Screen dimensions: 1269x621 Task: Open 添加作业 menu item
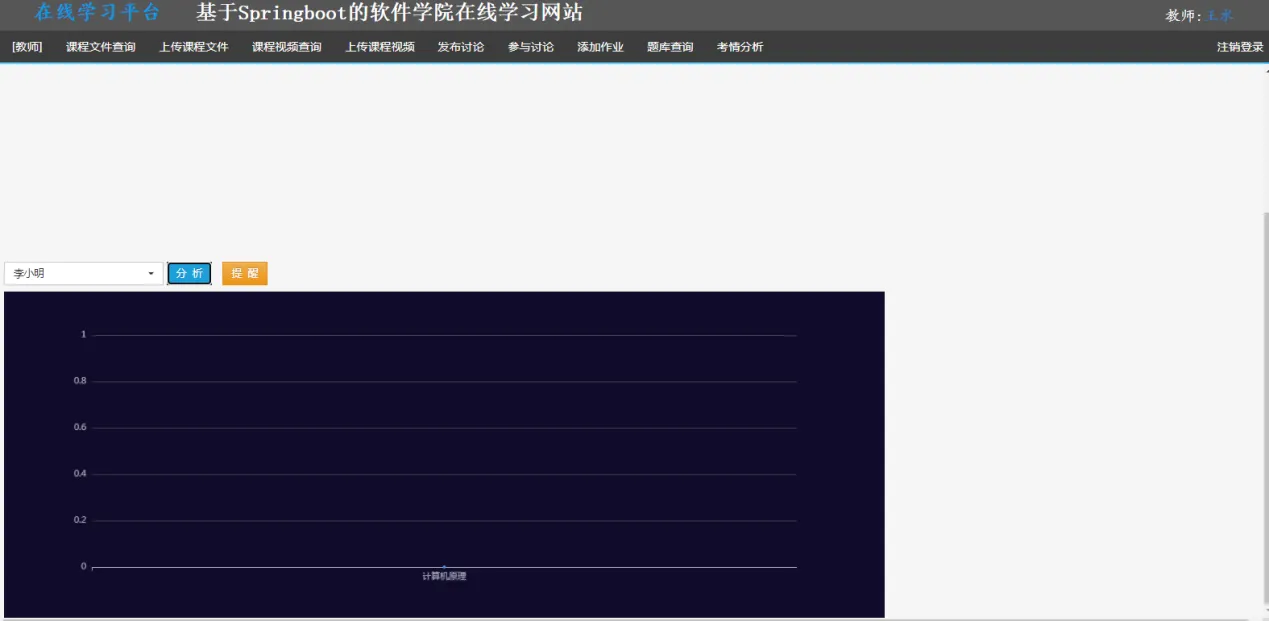click(600, 47)
